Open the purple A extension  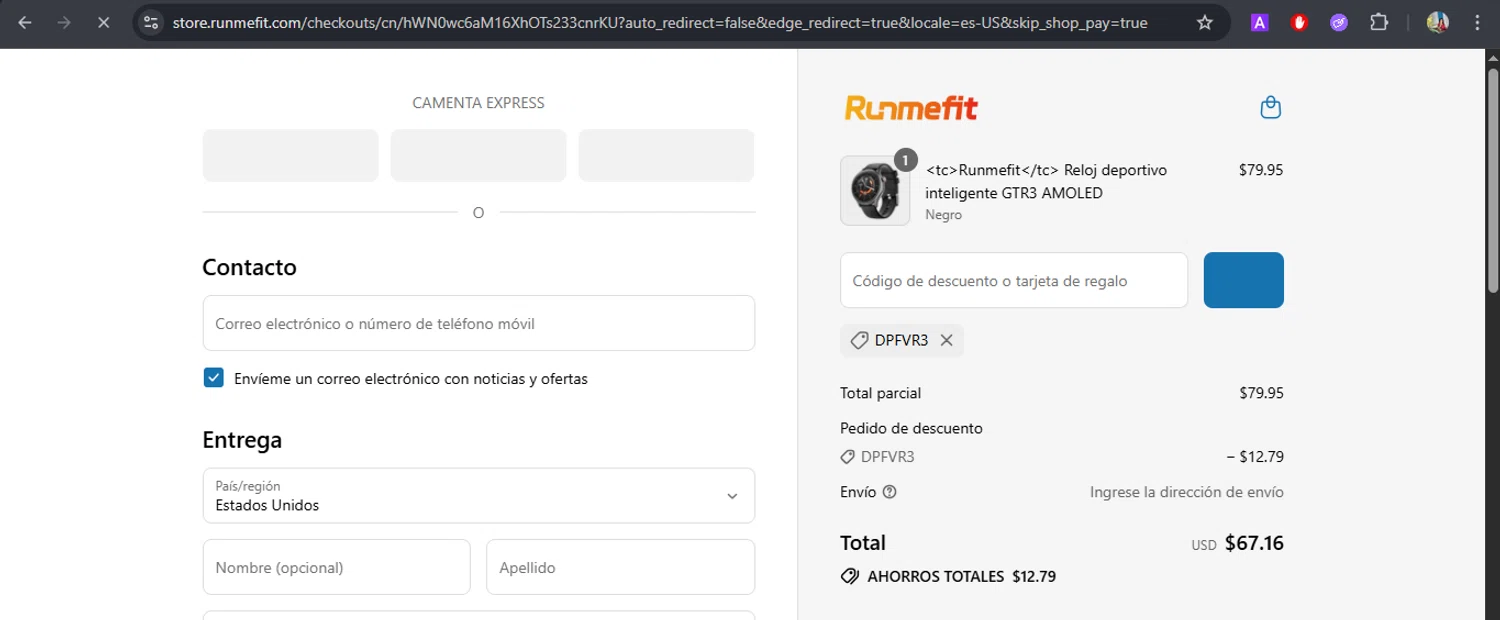coord(1260,22)
